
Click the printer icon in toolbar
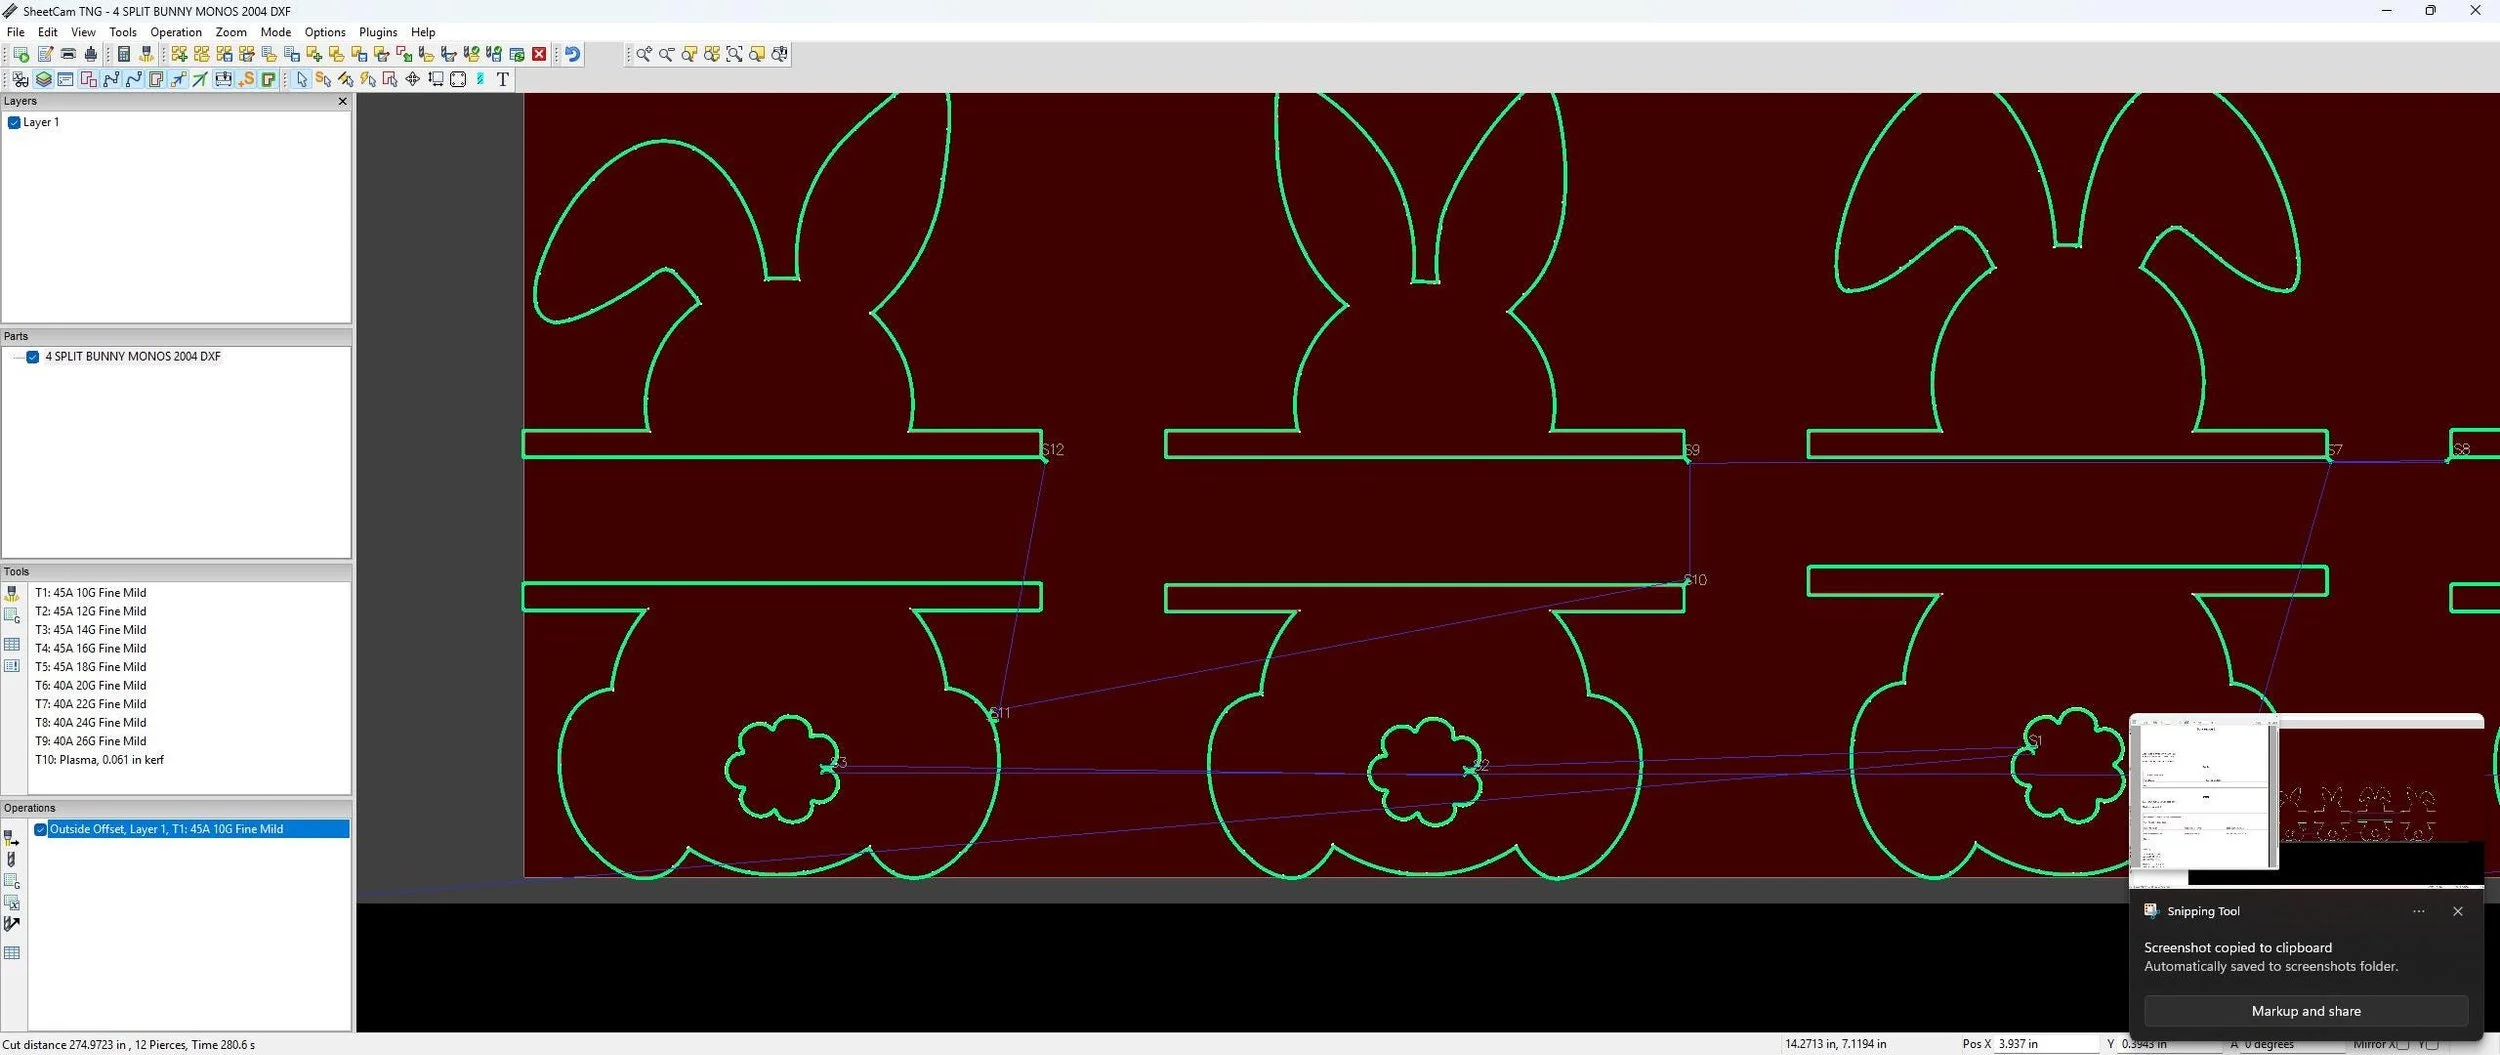coord(68,54)
